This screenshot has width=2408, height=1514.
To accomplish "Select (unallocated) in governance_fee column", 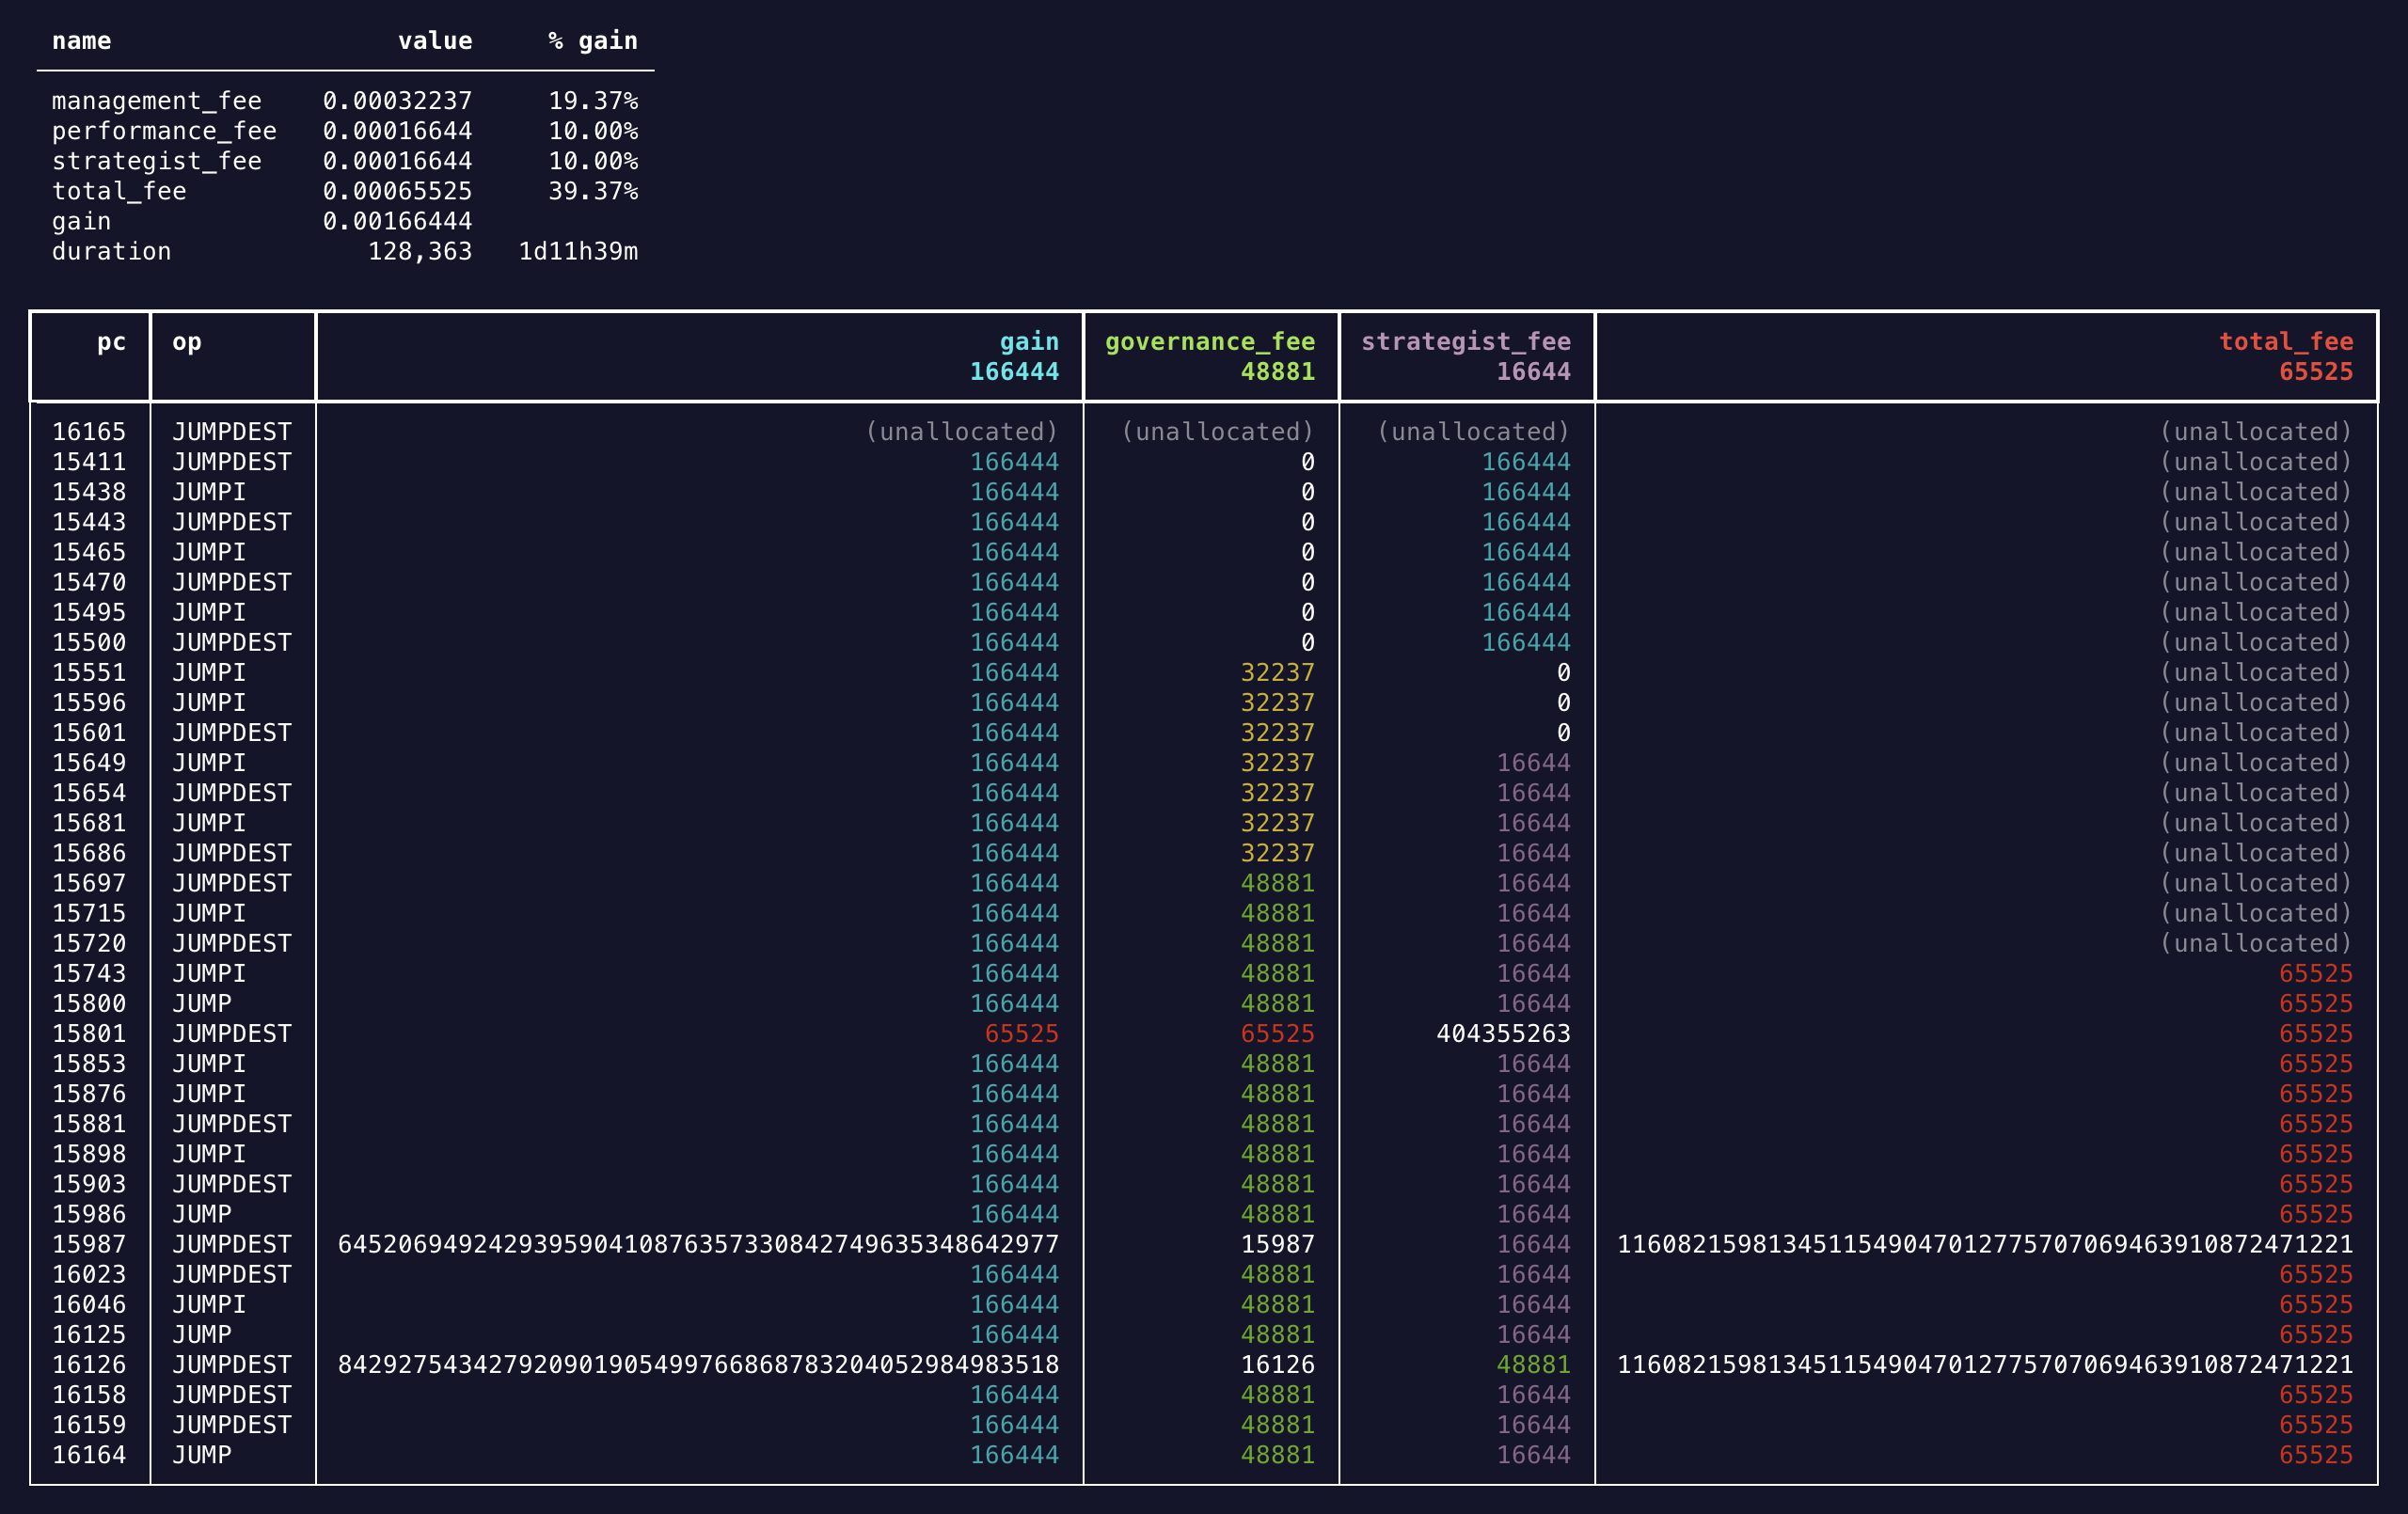I will [x=1217, y=432].
